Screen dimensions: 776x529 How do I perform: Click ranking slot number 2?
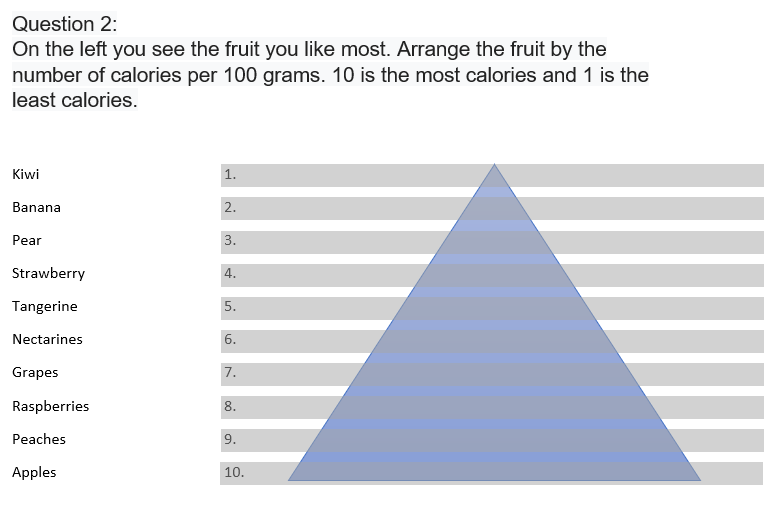tap(492, 208)
